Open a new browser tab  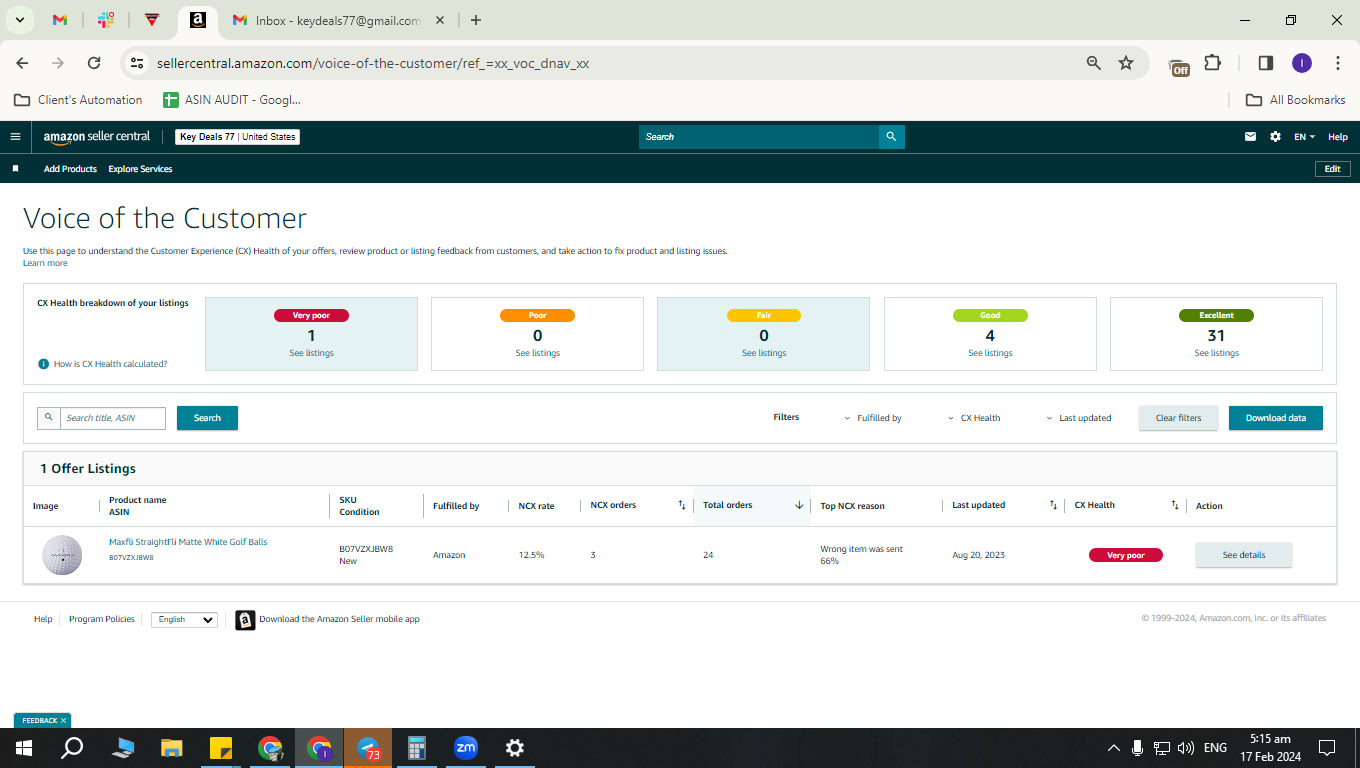pos(476,20)
